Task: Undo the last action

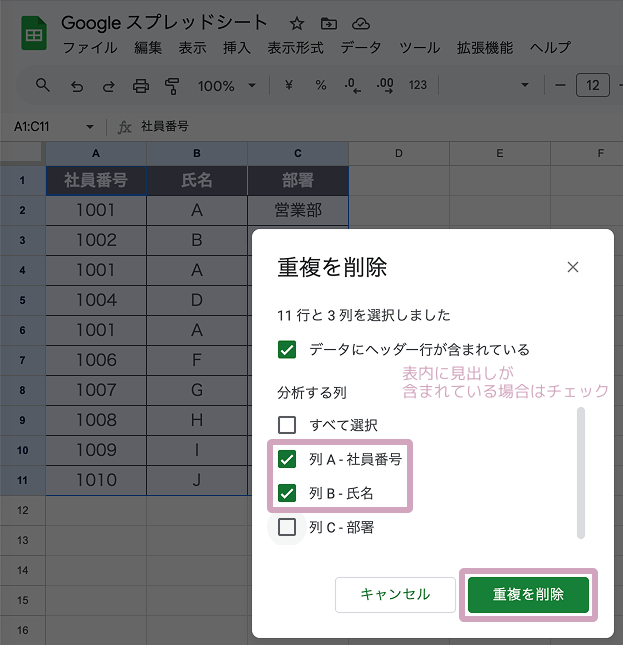Action: point(76,86)
